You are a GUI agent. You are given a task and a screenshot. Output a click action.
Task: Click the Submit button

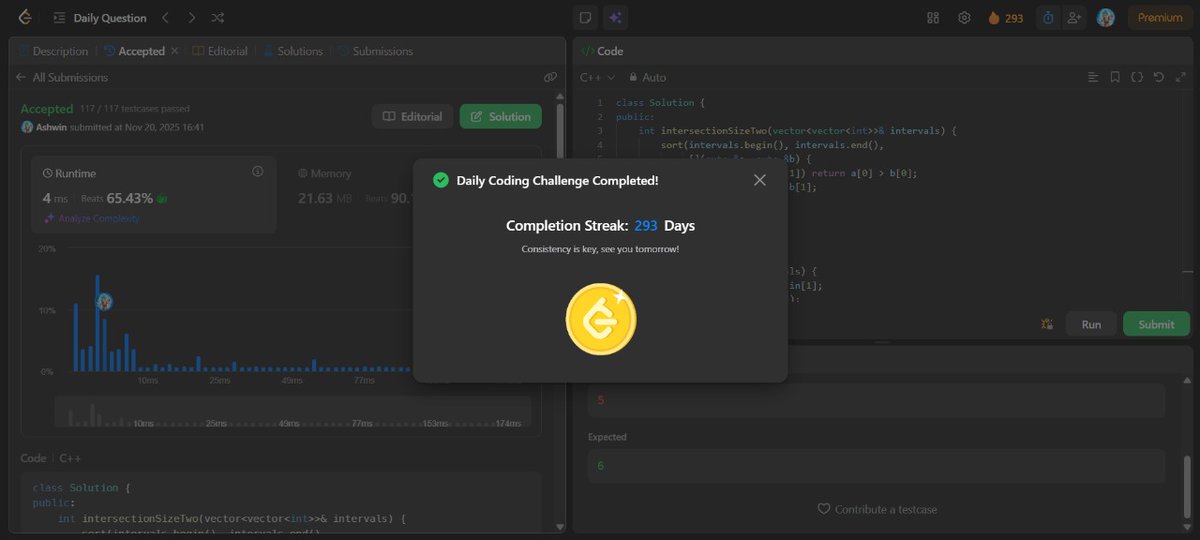tap(1156, 324)
